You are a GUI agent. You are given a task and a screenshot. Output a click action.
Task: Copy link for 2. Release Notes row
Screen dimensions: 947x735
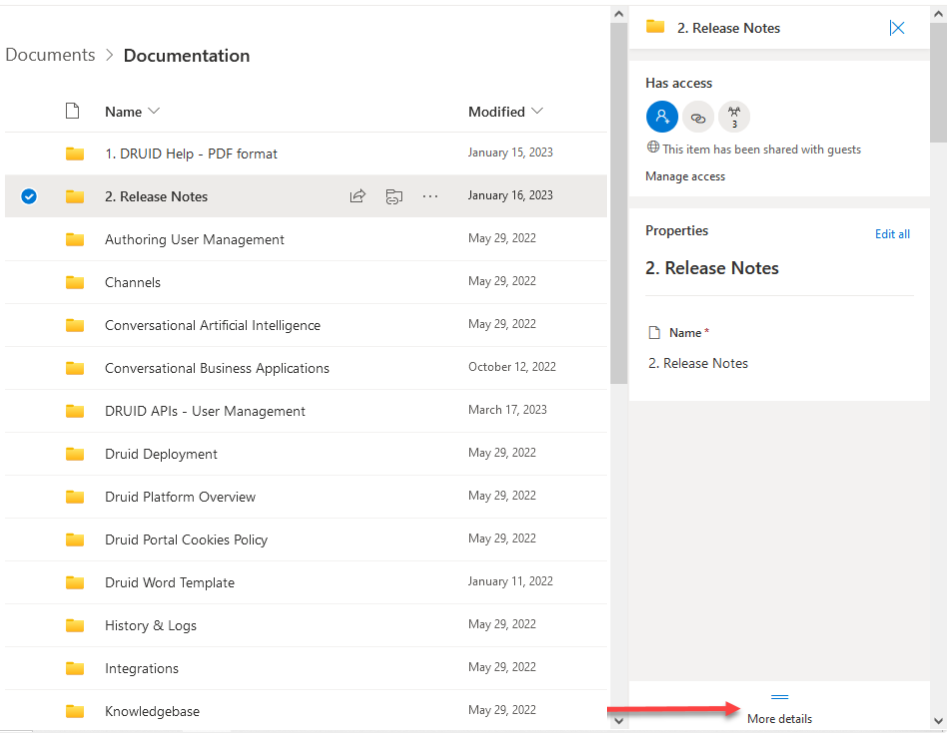(x=394, y=196)
